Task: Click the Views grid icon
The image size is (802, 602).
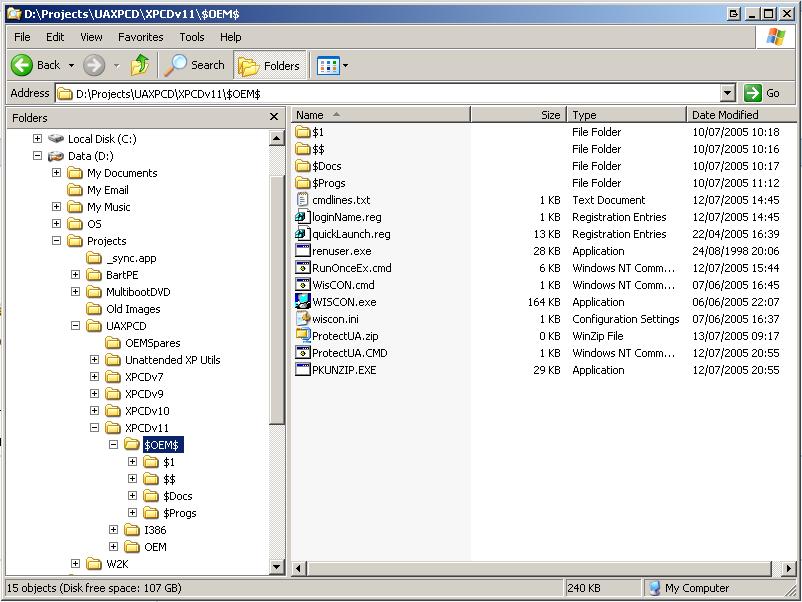Action: [328, 65]
